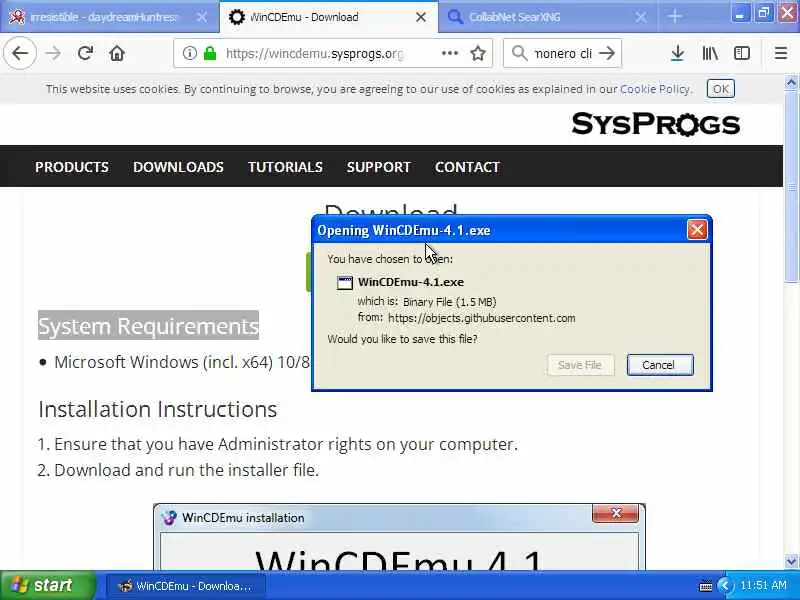This screenshot has width=800, height=600.
Task: Switch to irresistible daydreamHuntress tab
Action: coord(110,17)
